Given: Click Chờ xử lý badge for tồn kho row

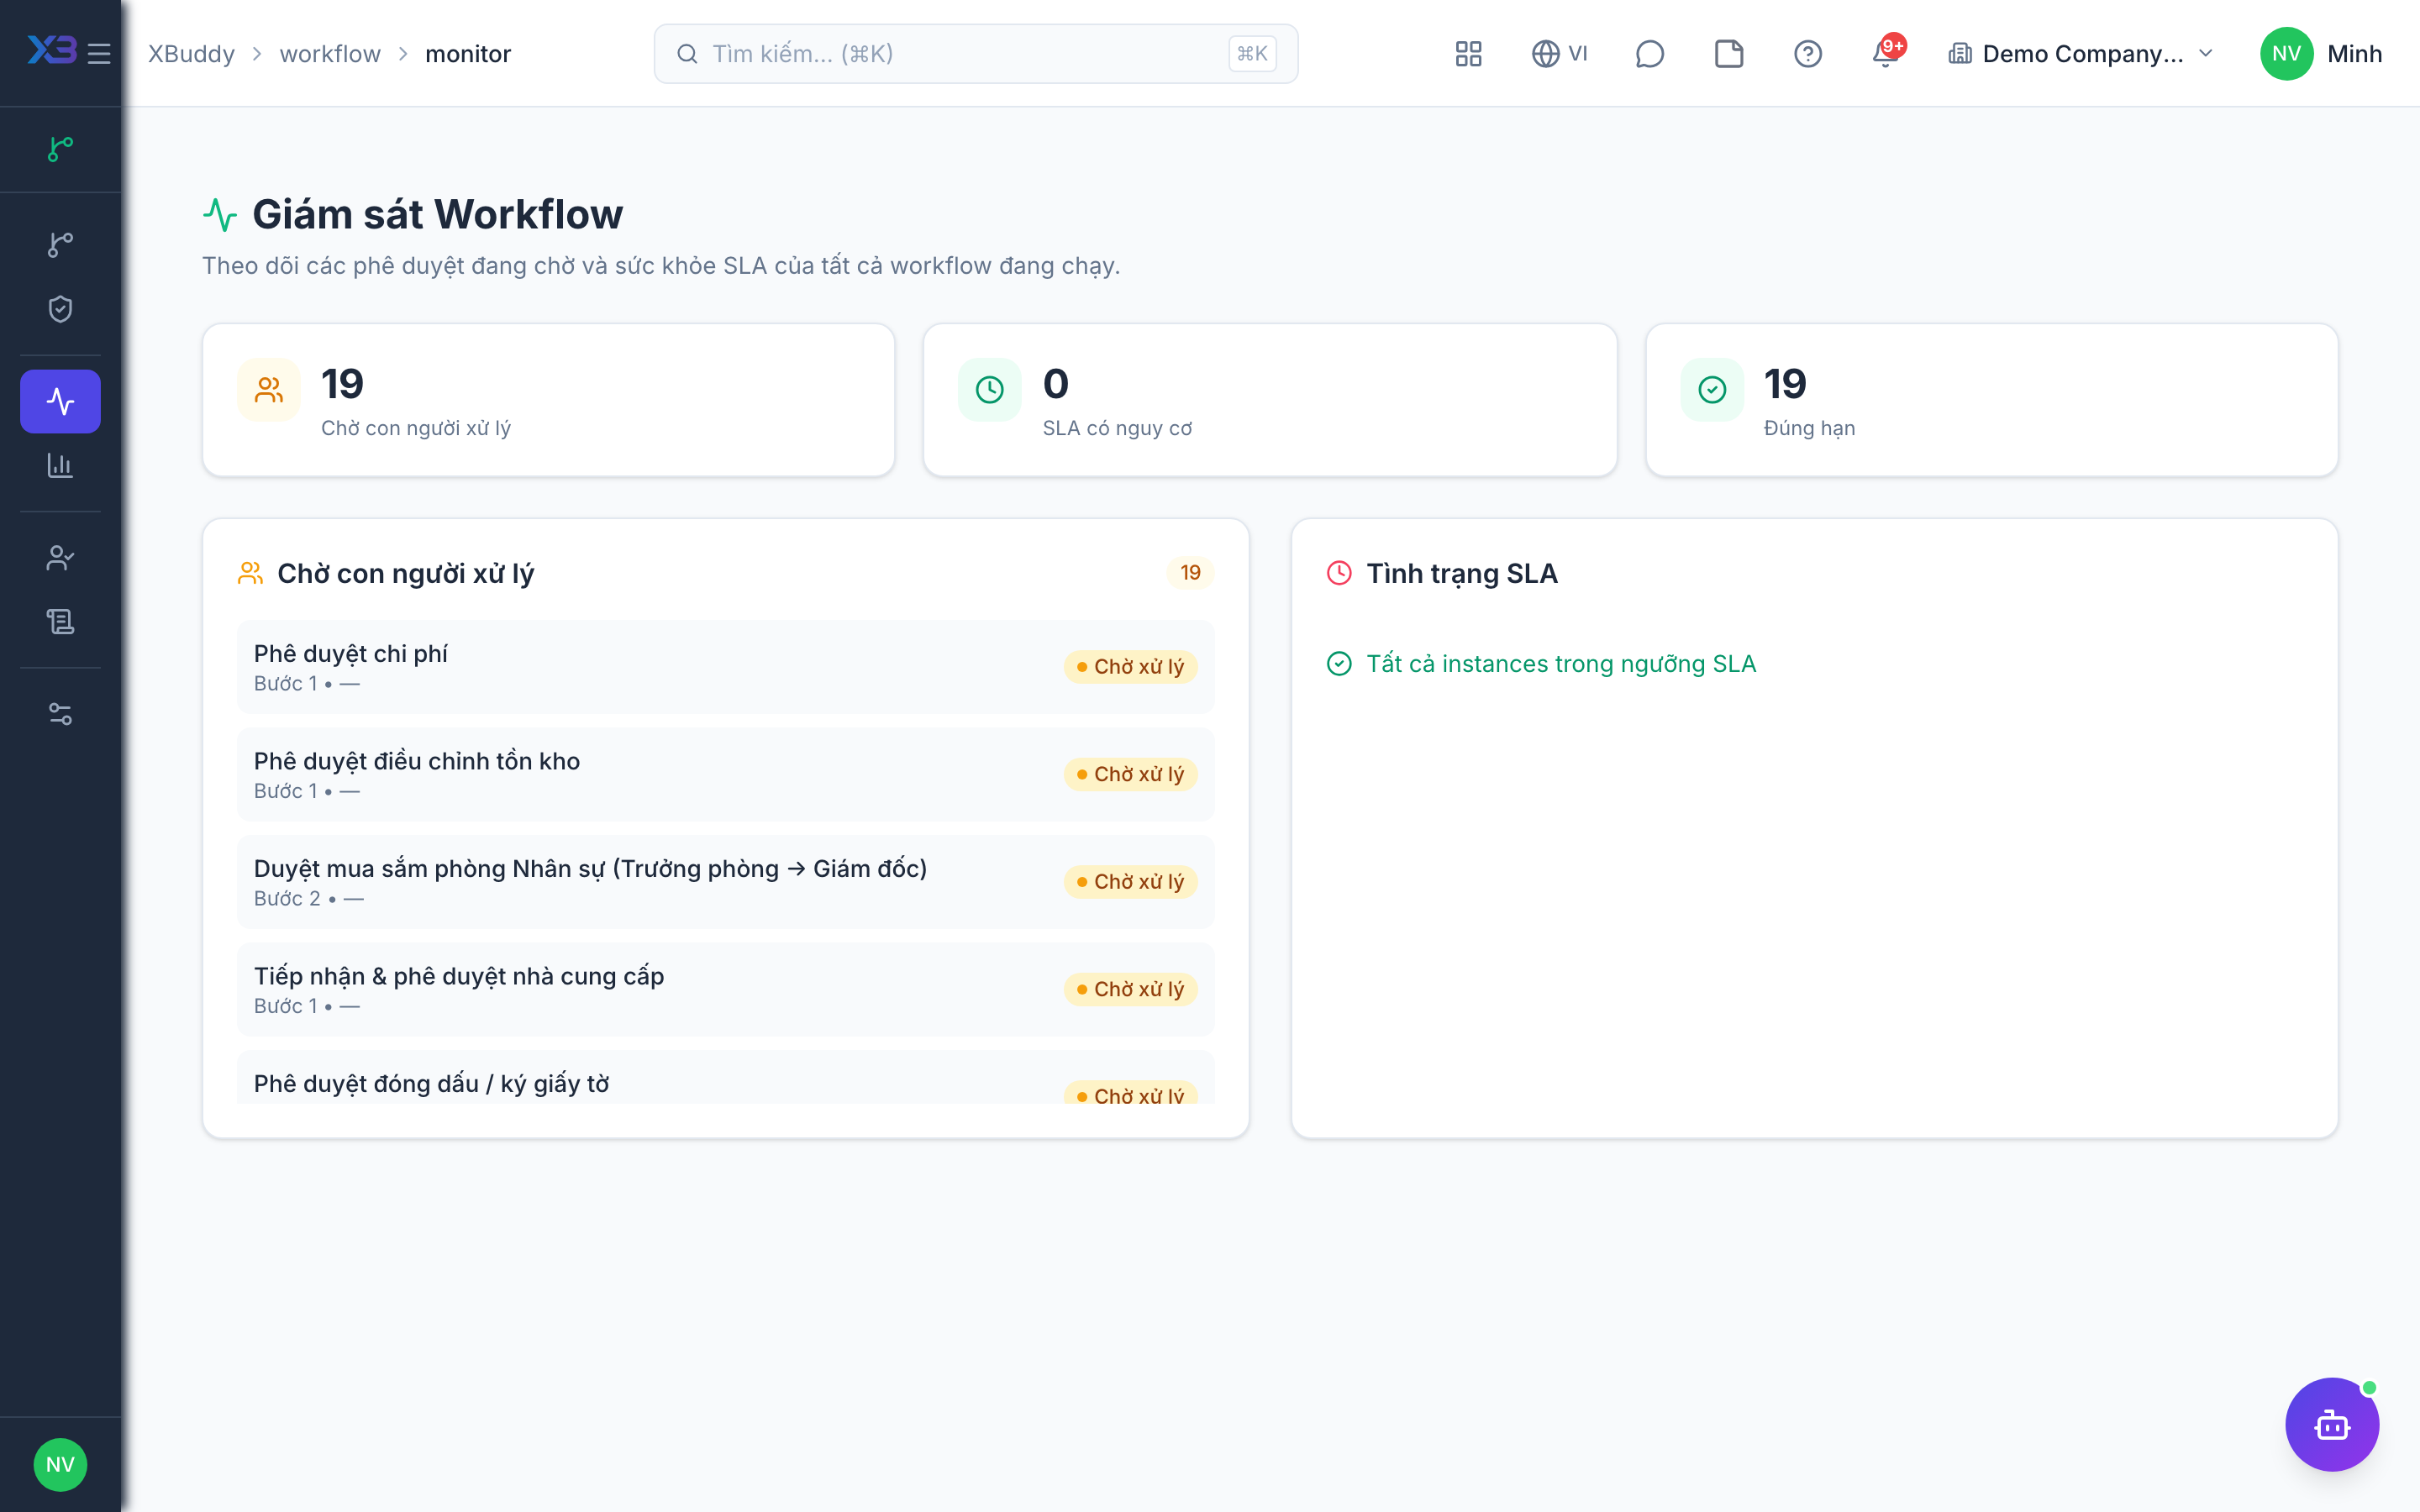Looking at the screenshot, I should (1130, 774).
